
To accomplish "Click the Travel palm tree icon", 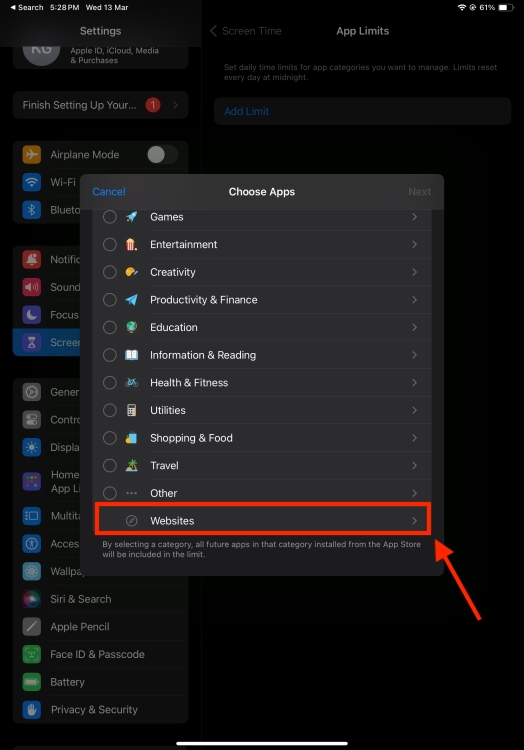I will (131, 465).
